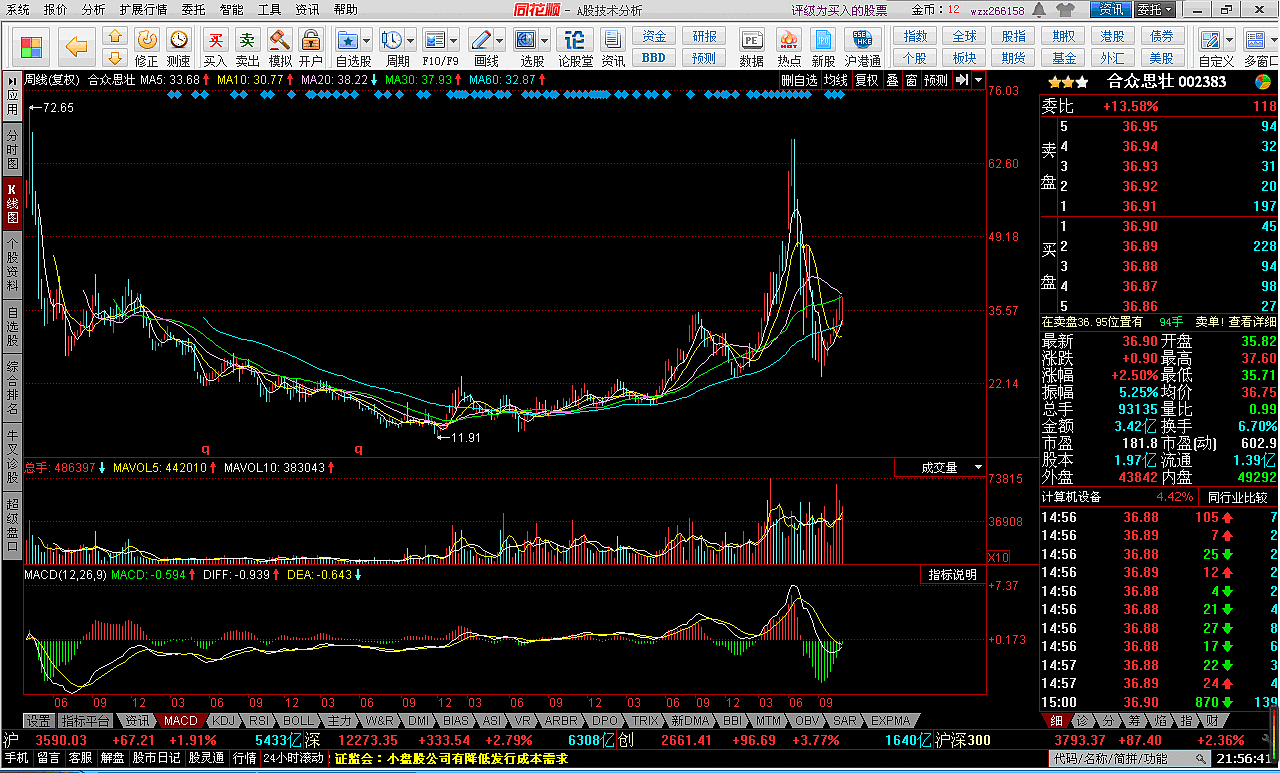The width and height of the screenshot is (1280, 773).
Task: Click the X10 volume scale label
Action: 998,557
